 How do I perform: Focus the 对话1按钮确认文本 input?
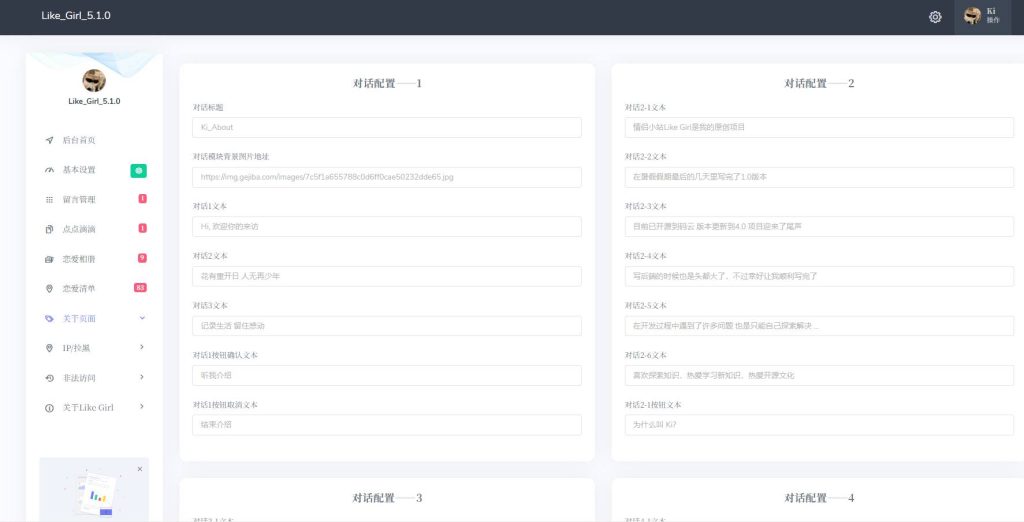387,376
